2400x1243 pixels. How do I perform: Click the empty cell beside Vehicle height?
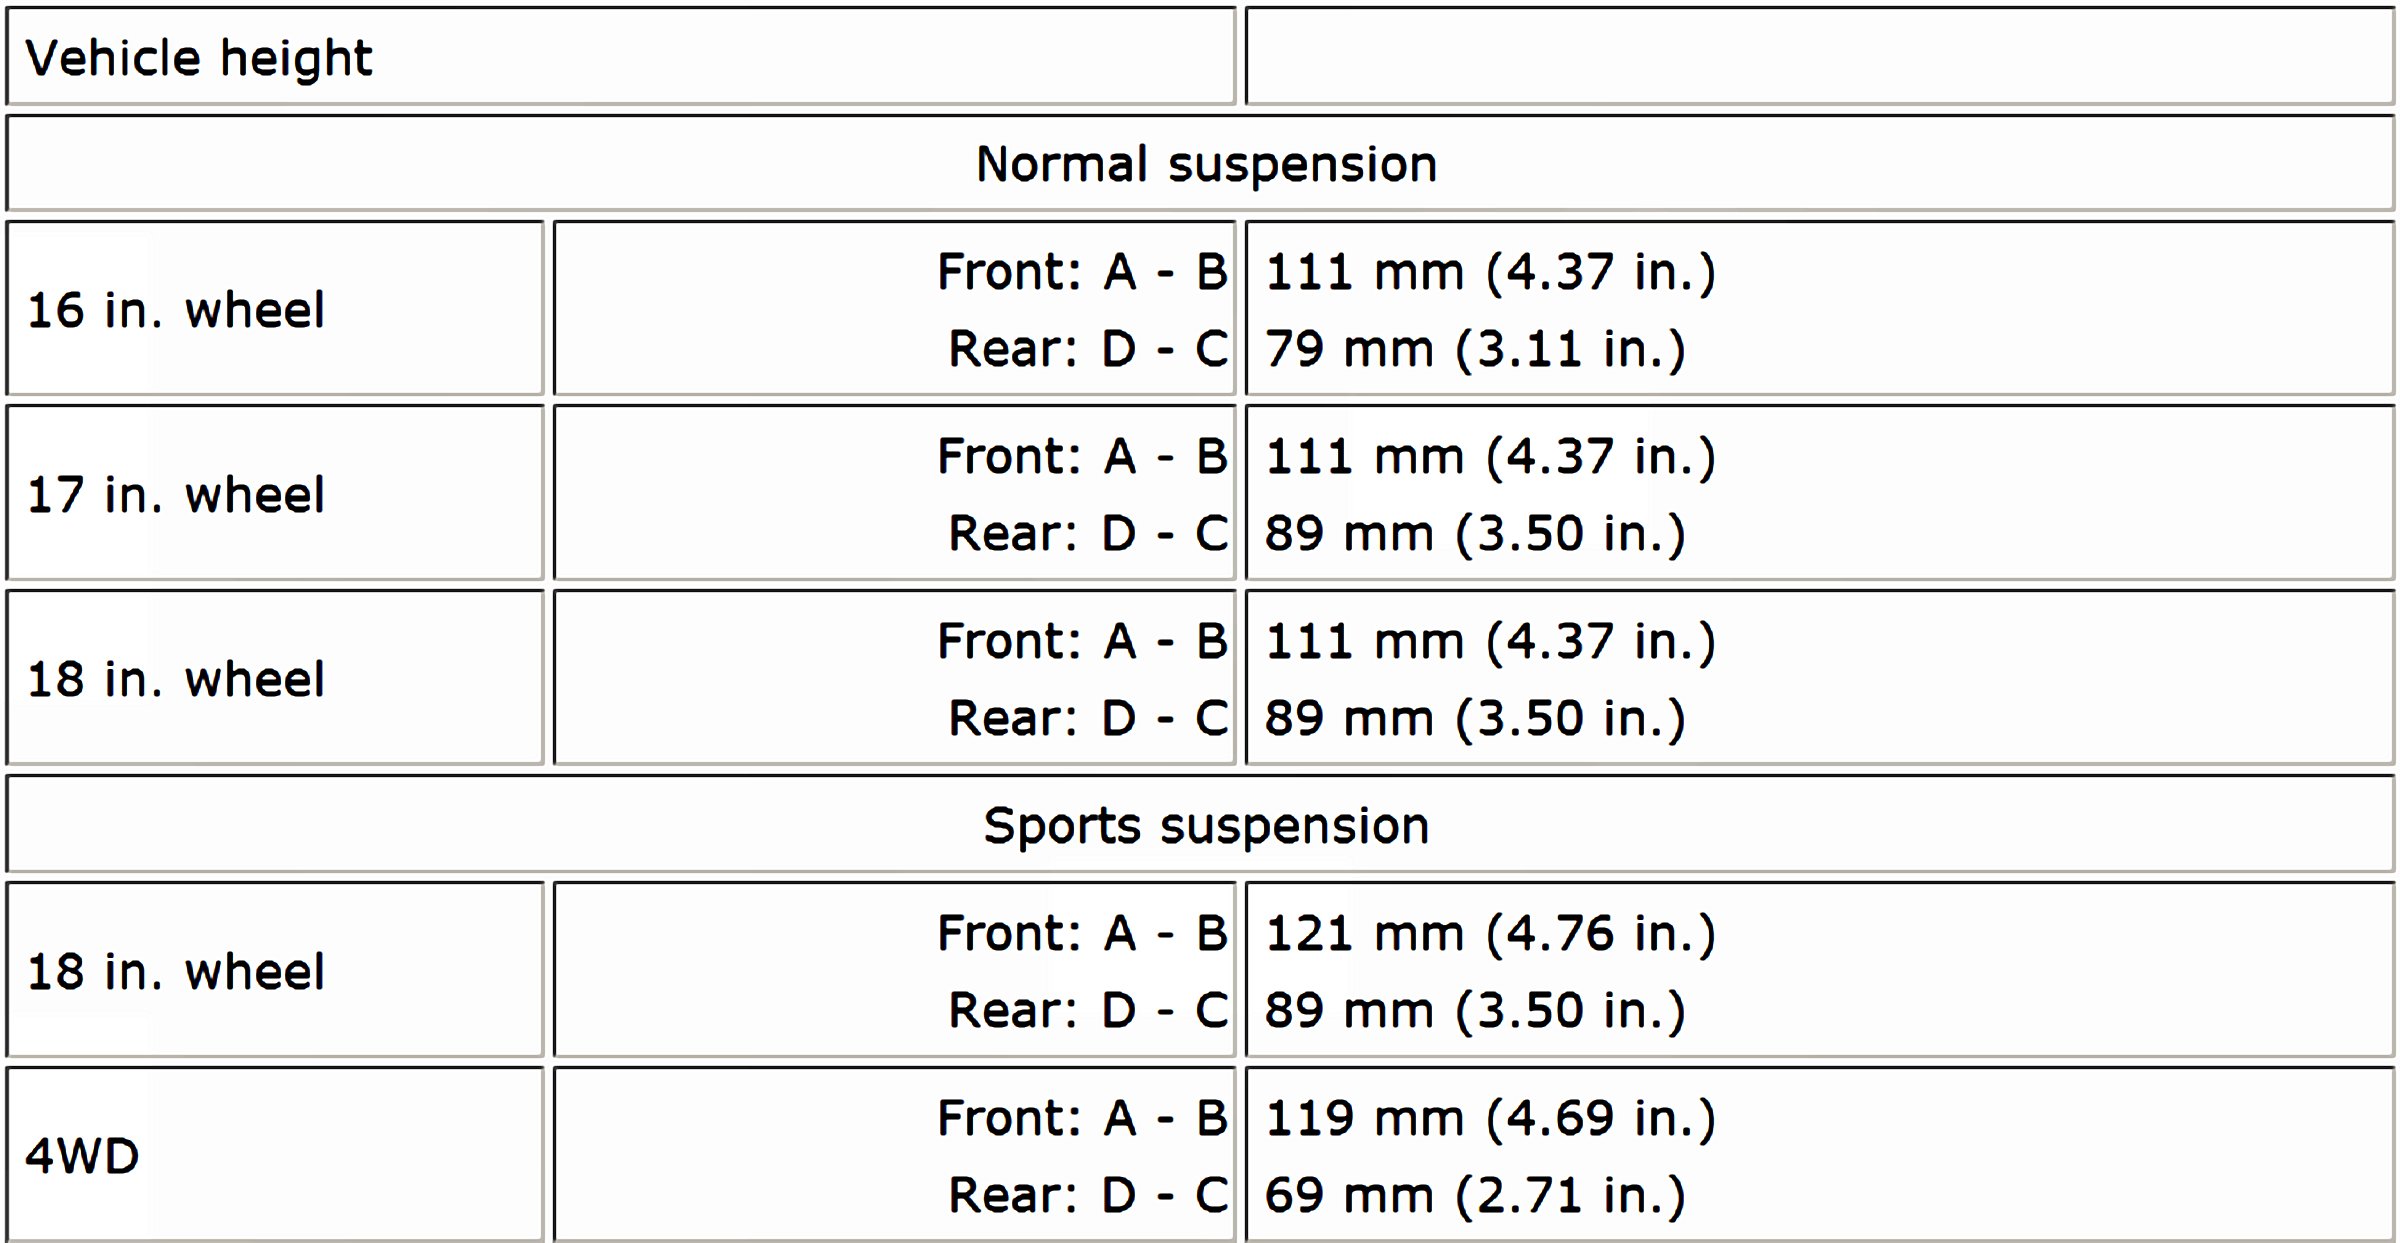[x=1818, y=58]
